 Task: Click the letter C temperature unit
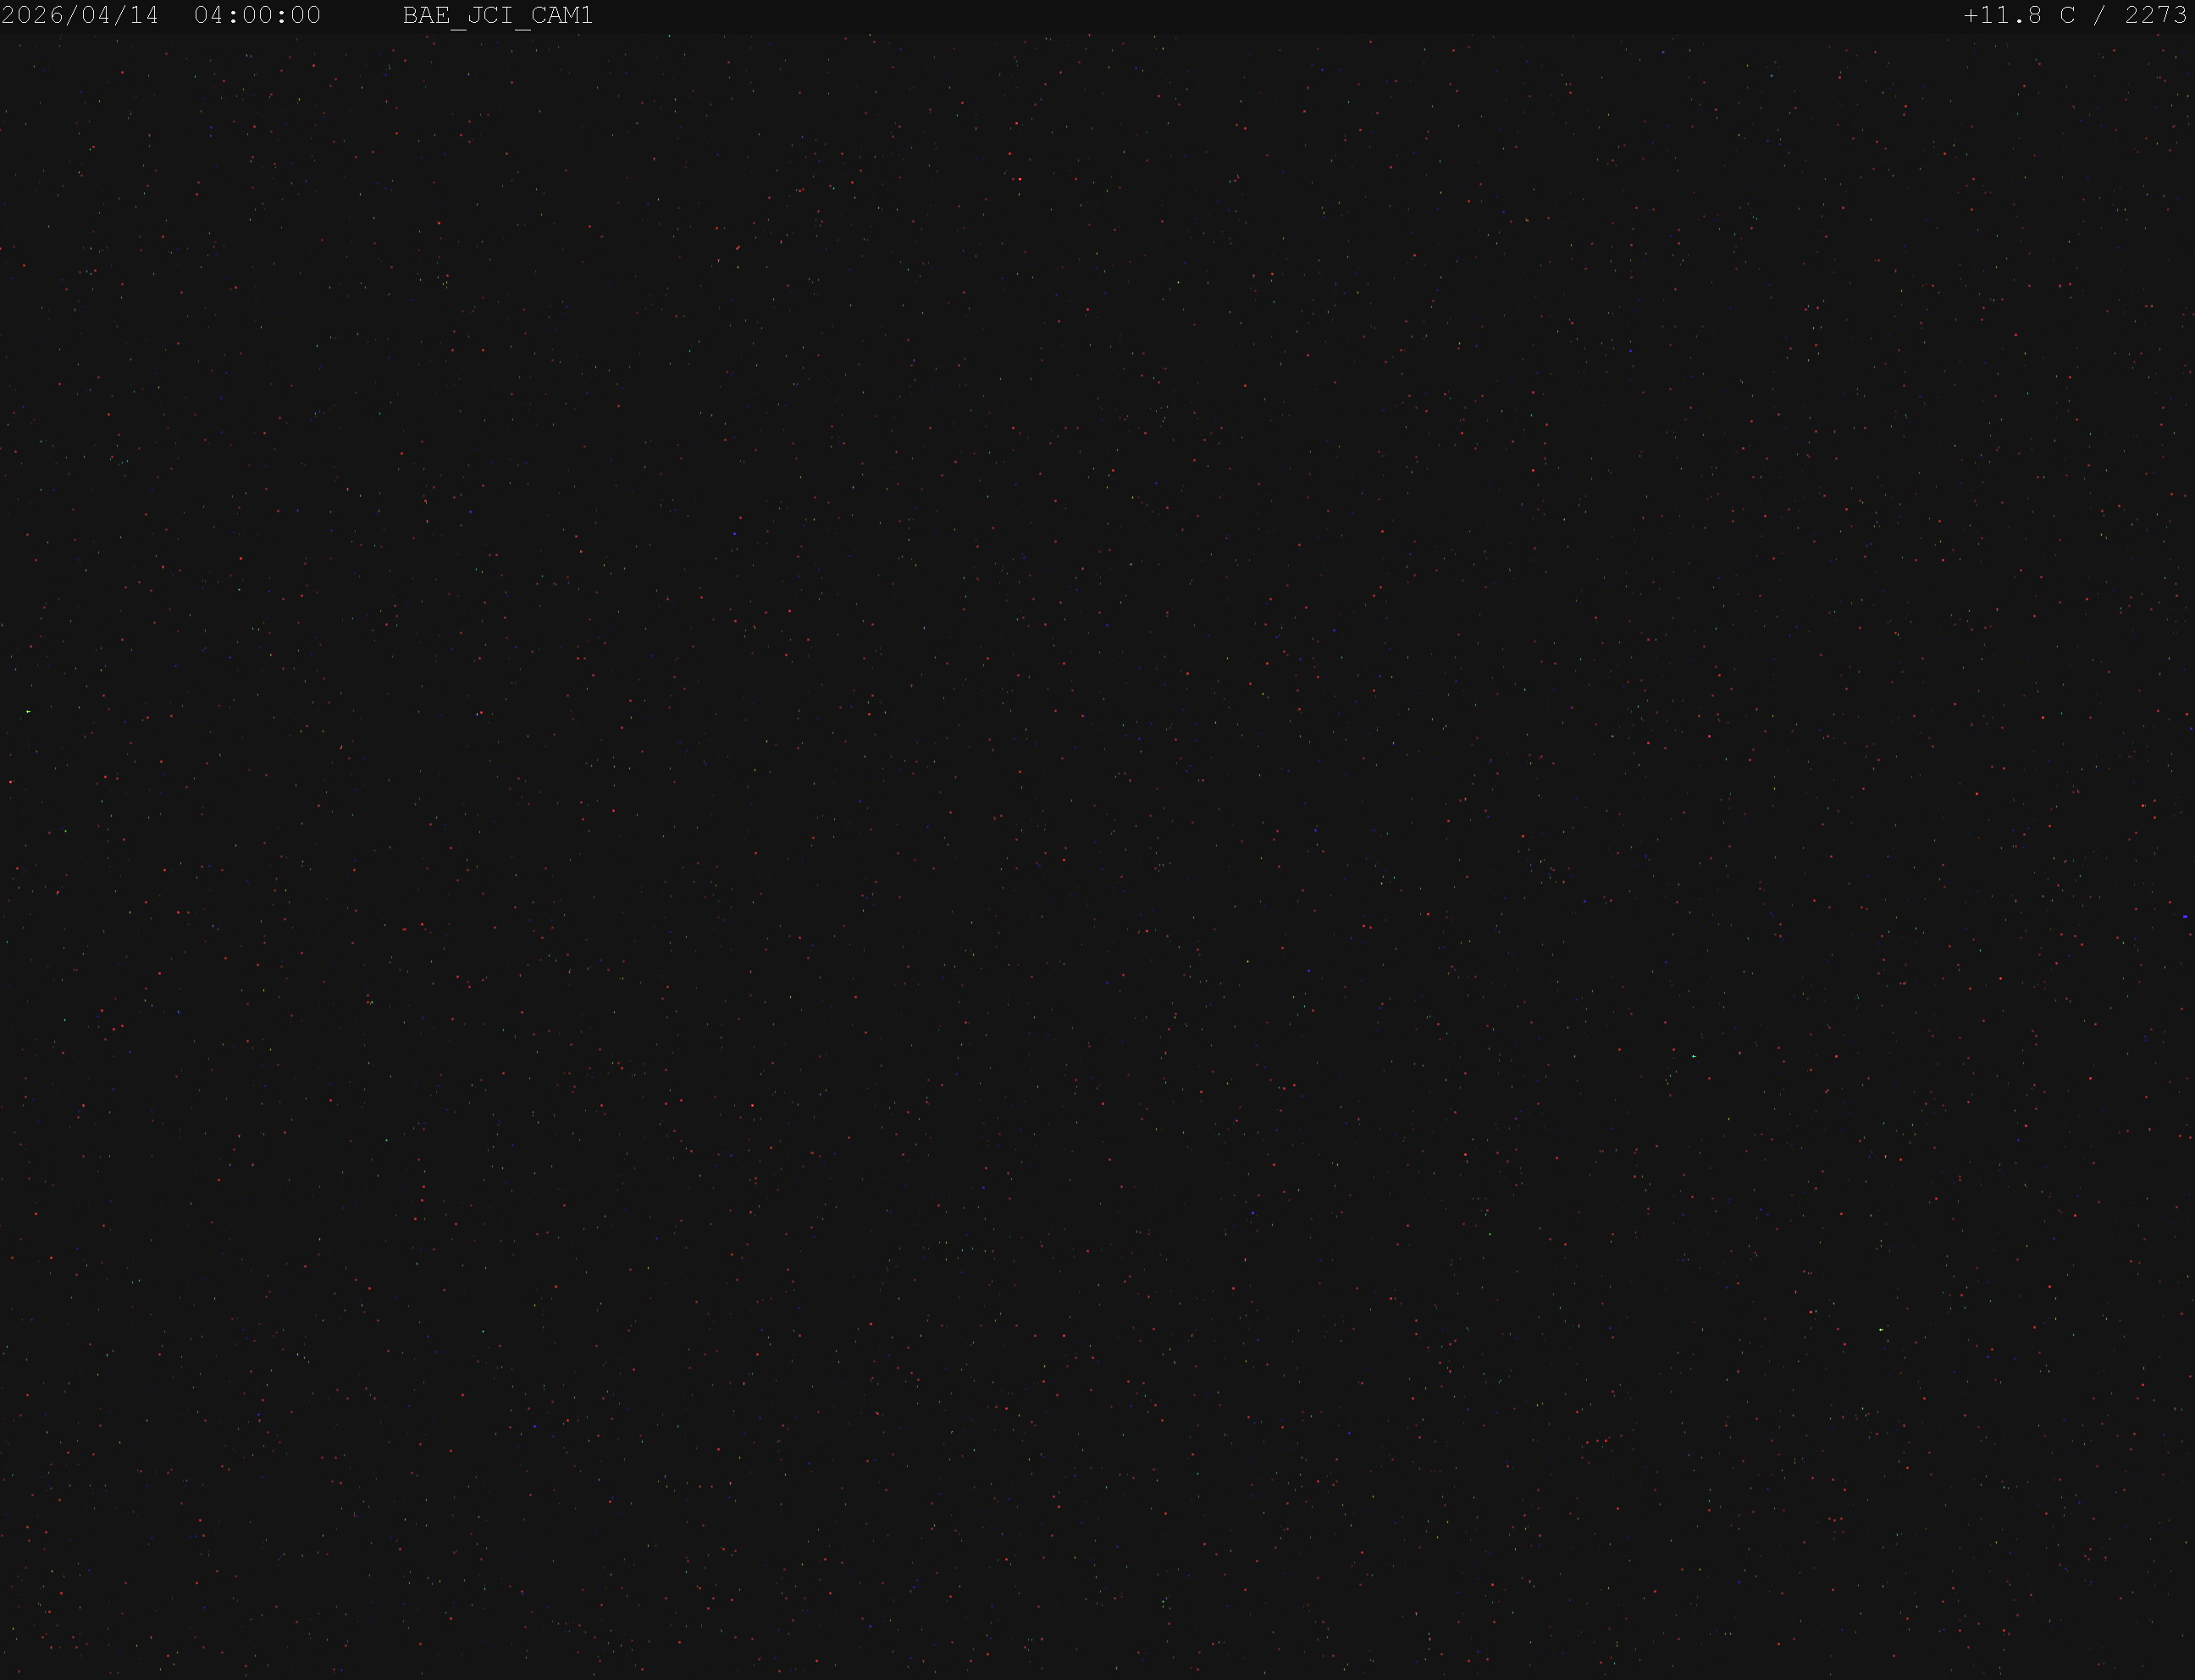coord(2067,16)
